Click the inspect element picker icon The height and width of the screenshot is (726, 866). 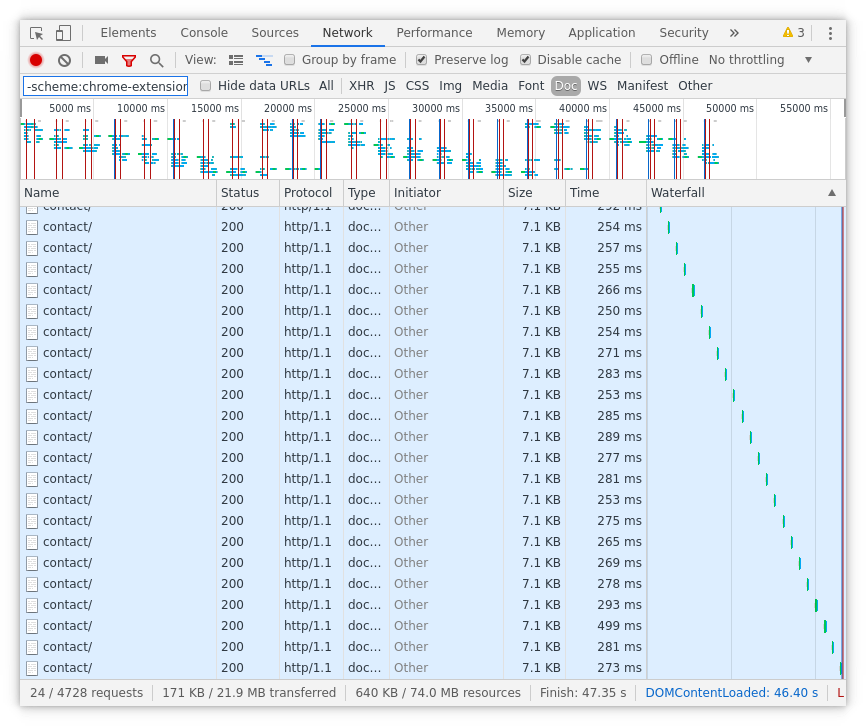pyautogui.click(x=37, y=33)
